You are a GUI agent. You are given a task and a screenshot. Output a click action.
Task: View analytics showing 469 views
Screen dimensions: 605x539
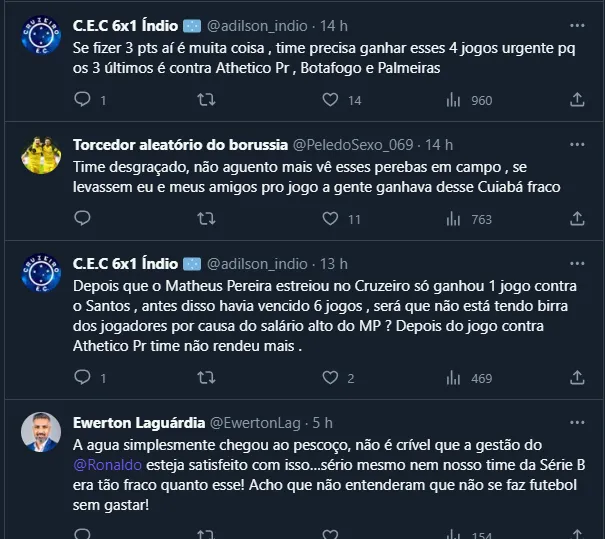[453, 378]
